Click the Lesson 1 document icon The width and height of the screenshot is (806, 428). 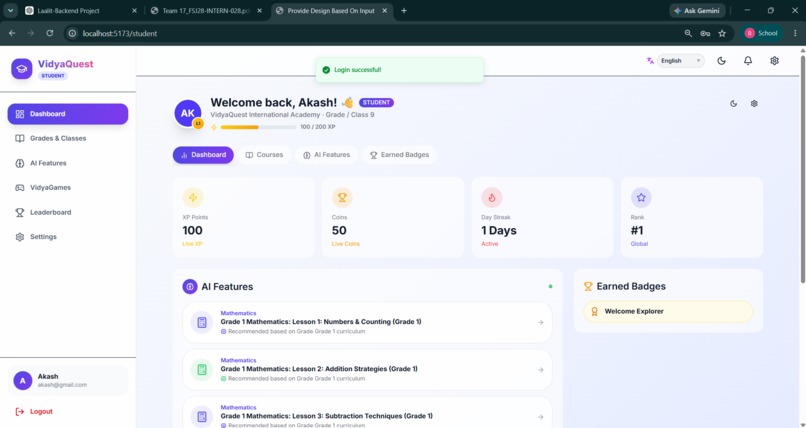click(202, 323)
